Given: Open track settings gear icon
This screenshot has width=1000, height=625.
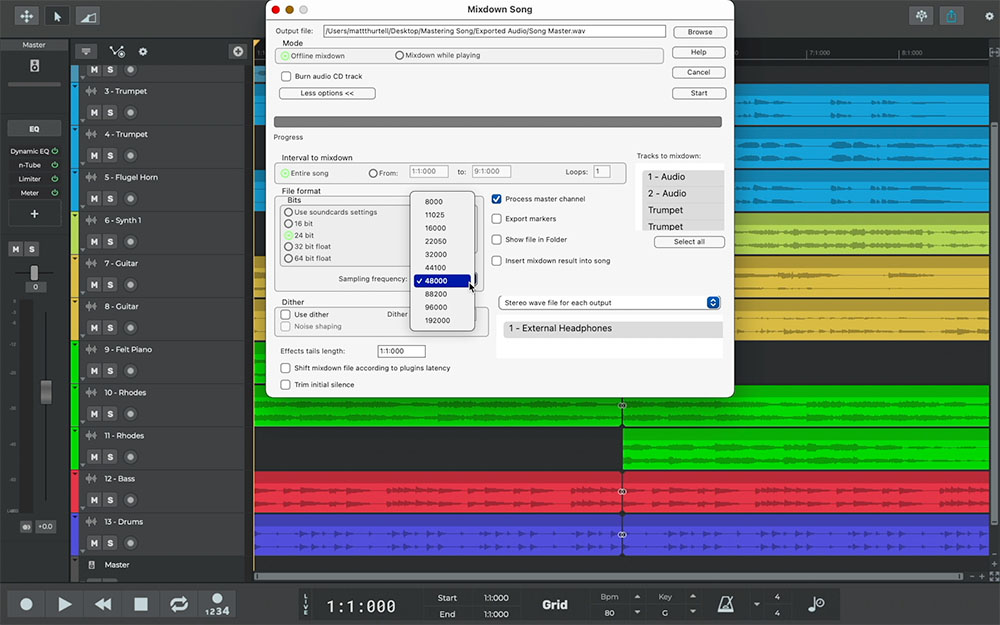Looking at the screenshot, I should (x=143, y=51).
